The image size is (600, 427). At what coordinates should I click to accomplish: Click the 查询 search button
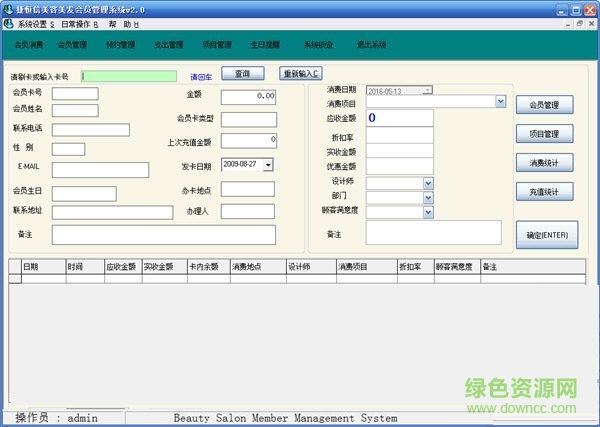[242, 73]
